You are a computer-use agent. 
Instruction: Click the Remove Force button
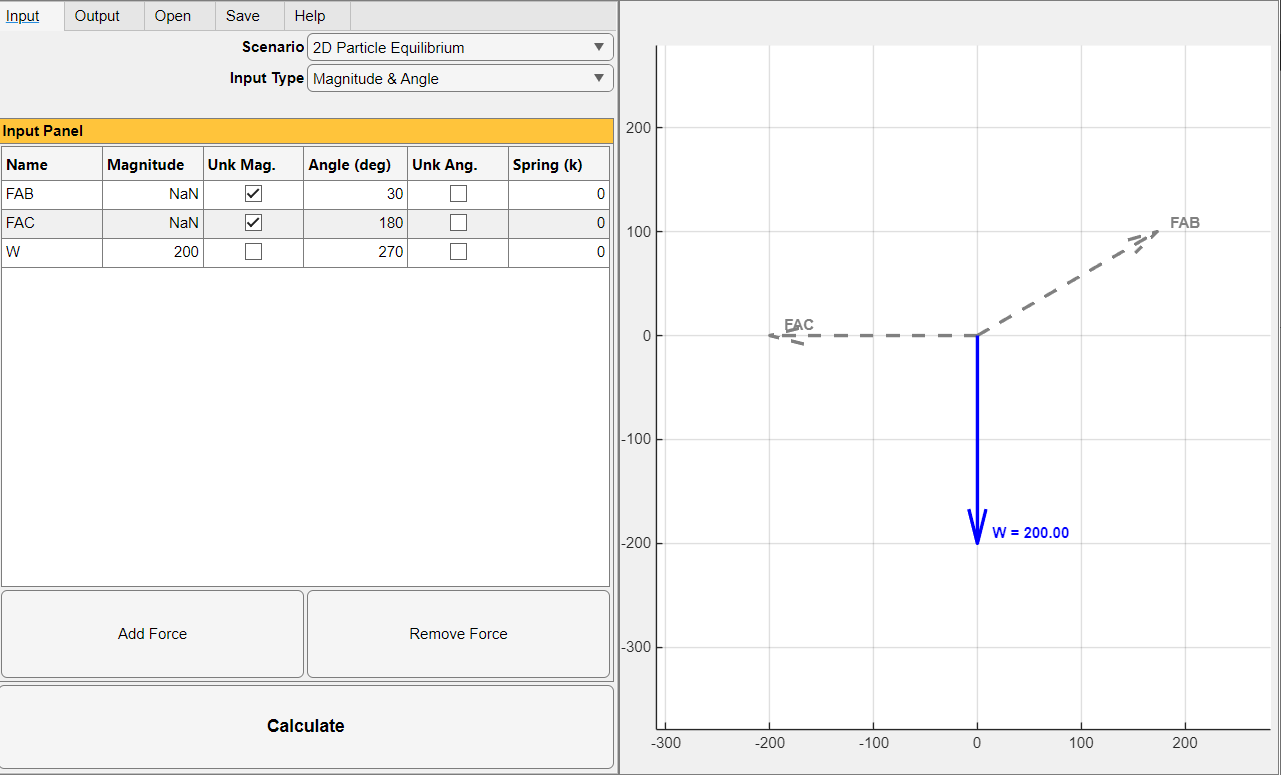(458, 634)
